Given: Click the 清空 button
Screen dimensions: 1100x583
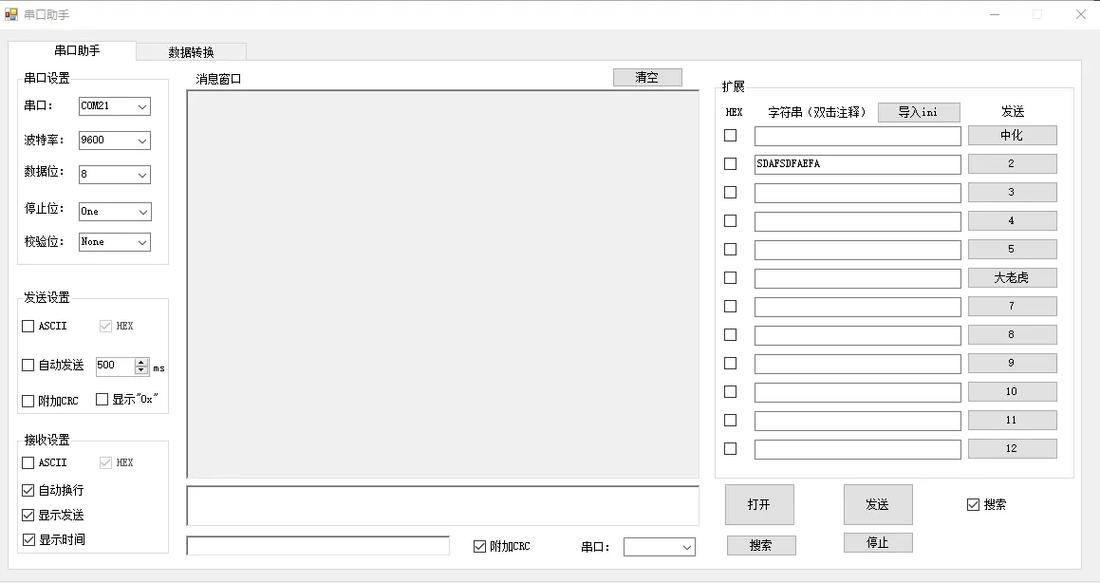Looking at the screenshot, I should point(648,77).
